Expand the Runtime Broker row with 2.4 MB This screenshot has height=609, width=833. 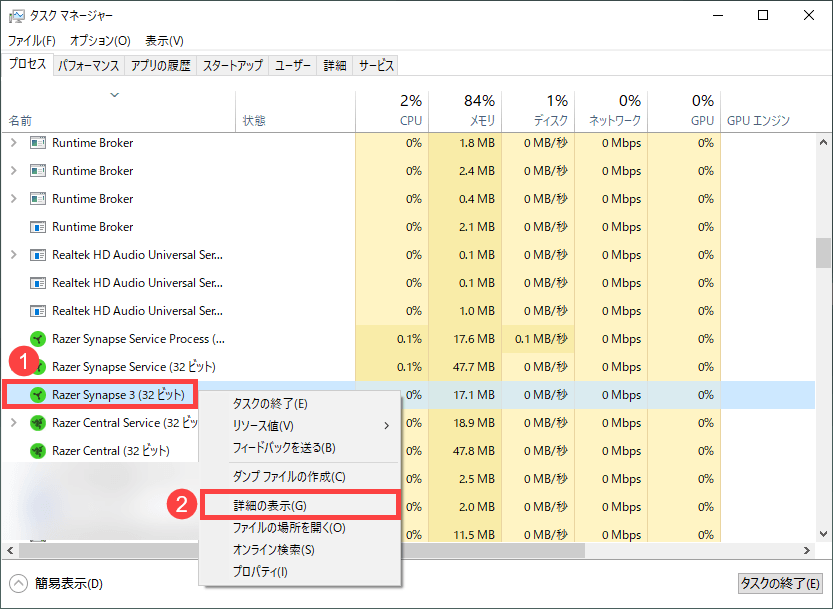14,171
